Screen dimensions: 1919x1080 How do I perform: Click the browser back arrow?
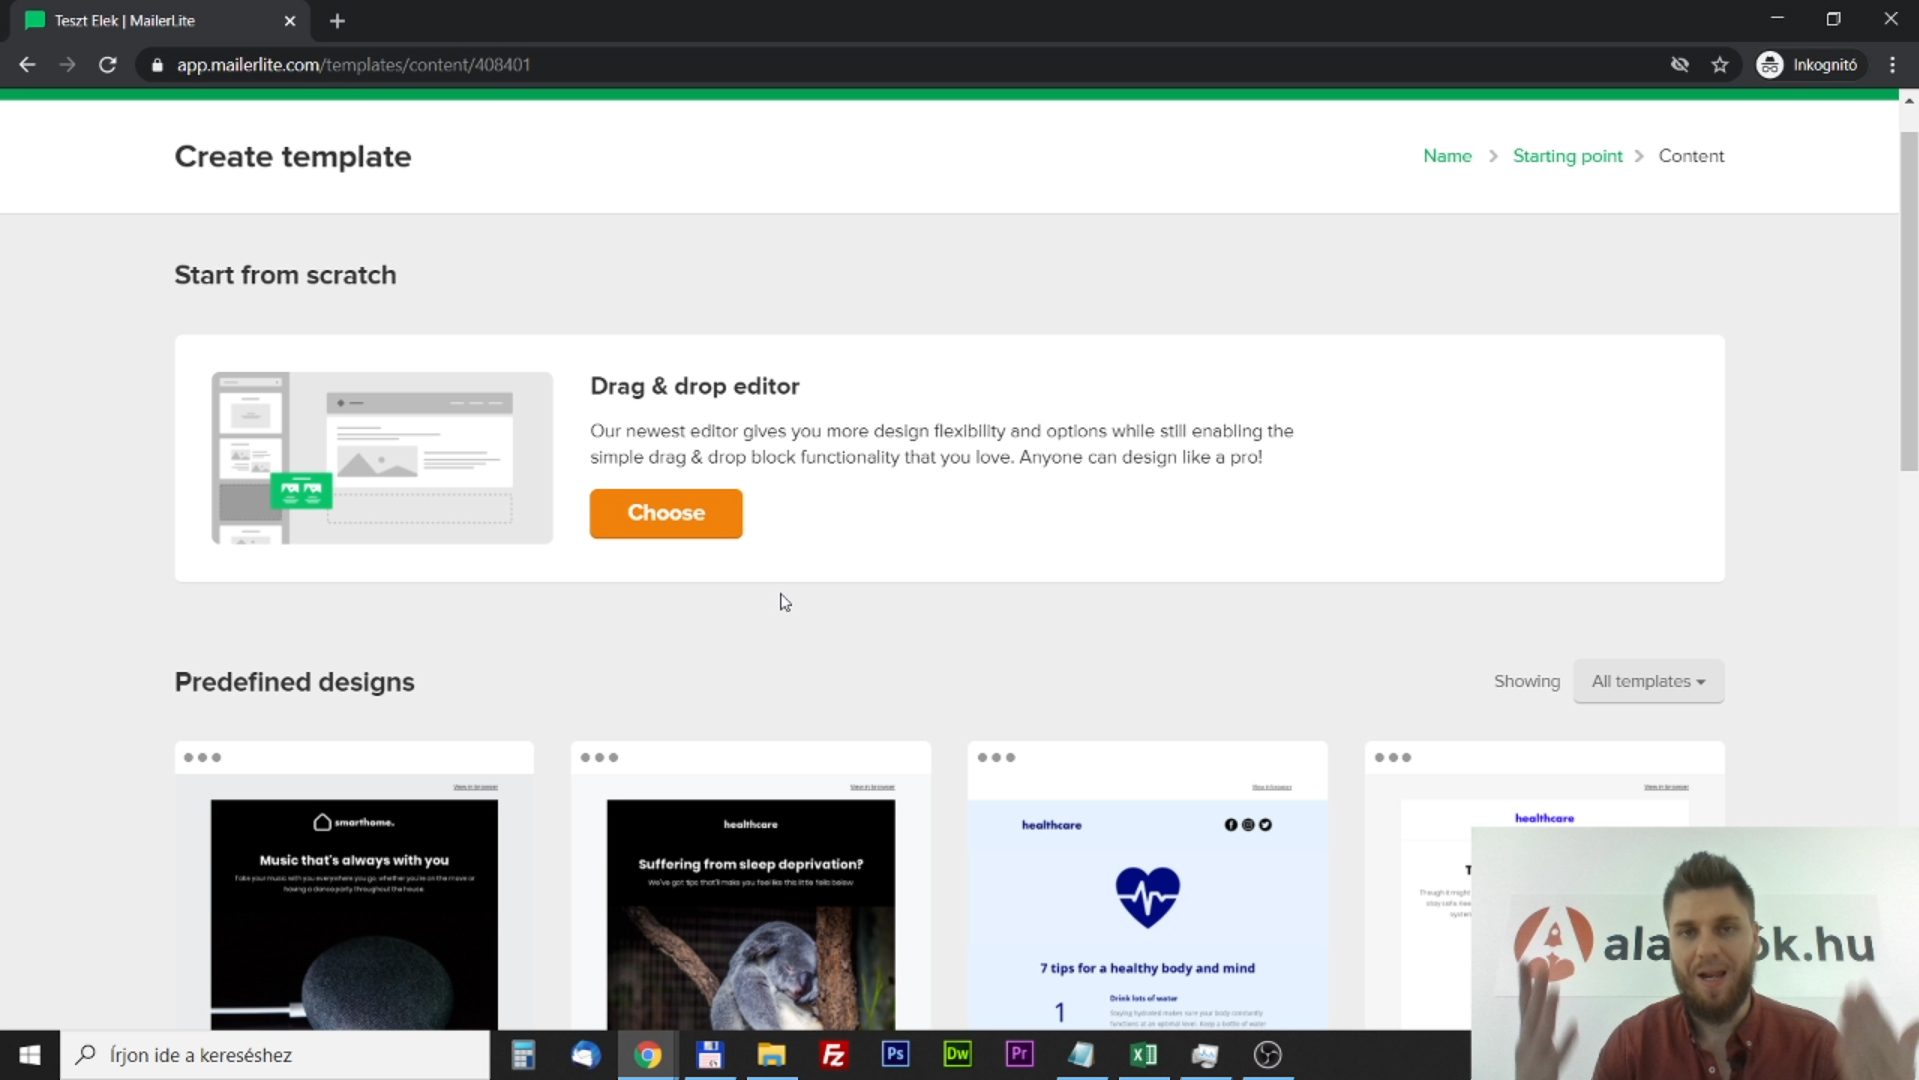point(27,65)
